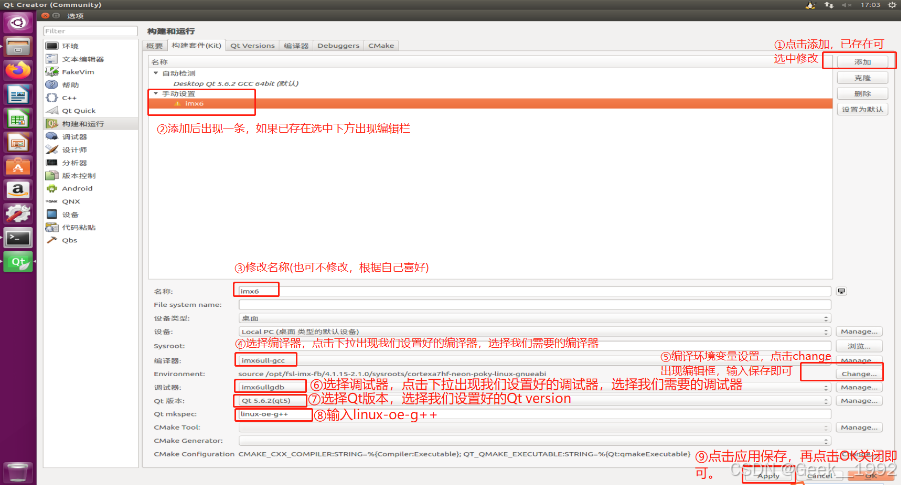Click the 设置为默认 button
This screenshot has width=901, height=485.
click(863, 109)
